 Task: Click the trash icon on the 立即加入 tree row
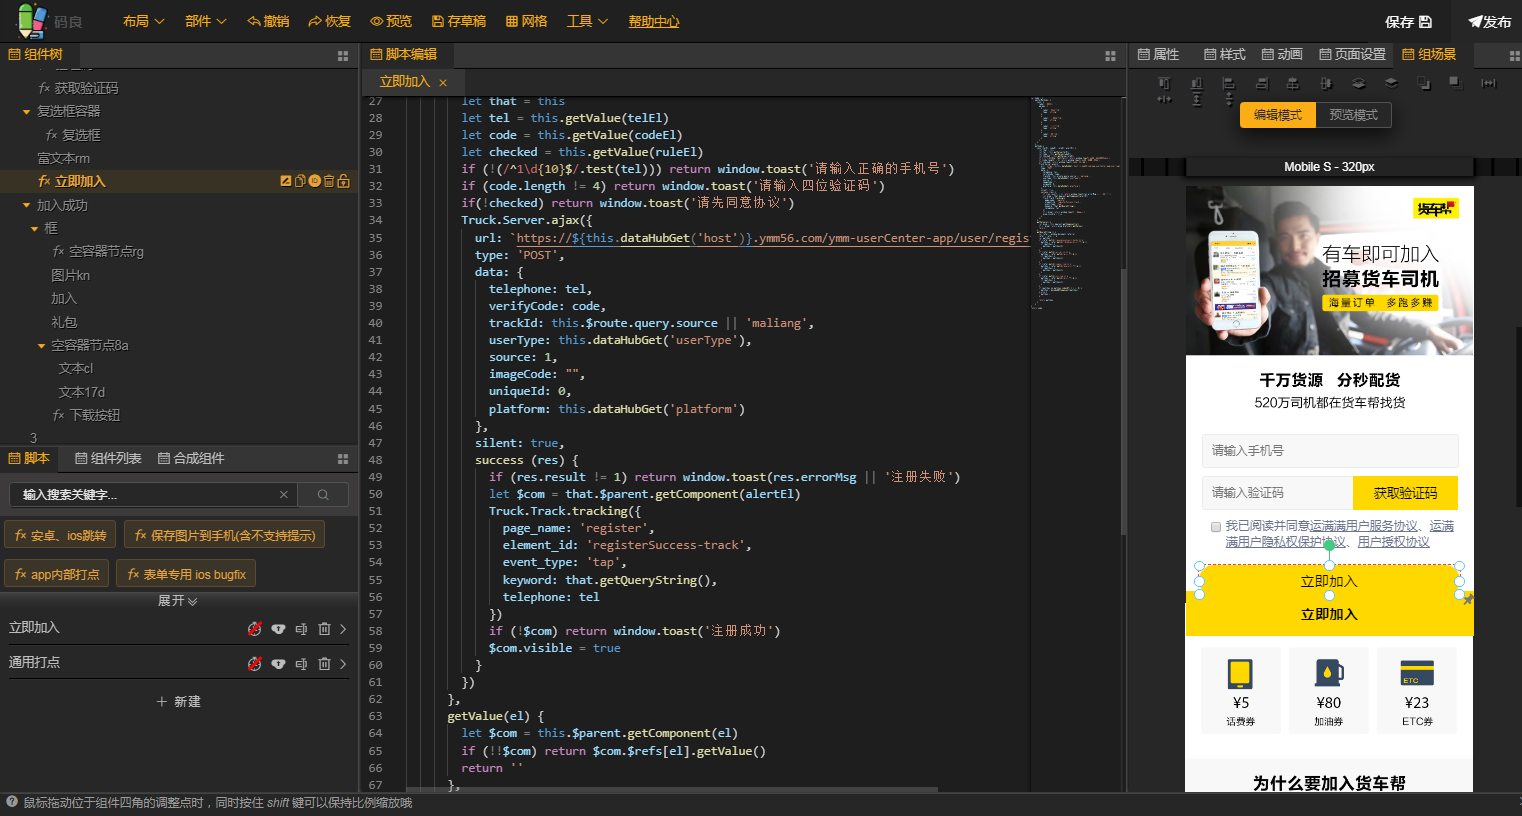(329, 181)
